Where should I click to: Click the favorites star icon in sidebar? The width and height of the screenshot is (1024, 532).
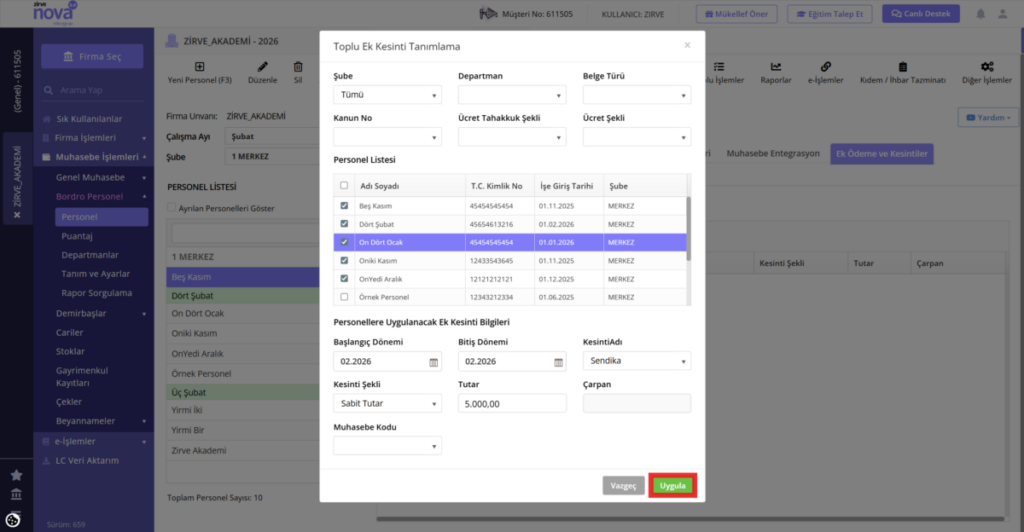coord(16,475)
